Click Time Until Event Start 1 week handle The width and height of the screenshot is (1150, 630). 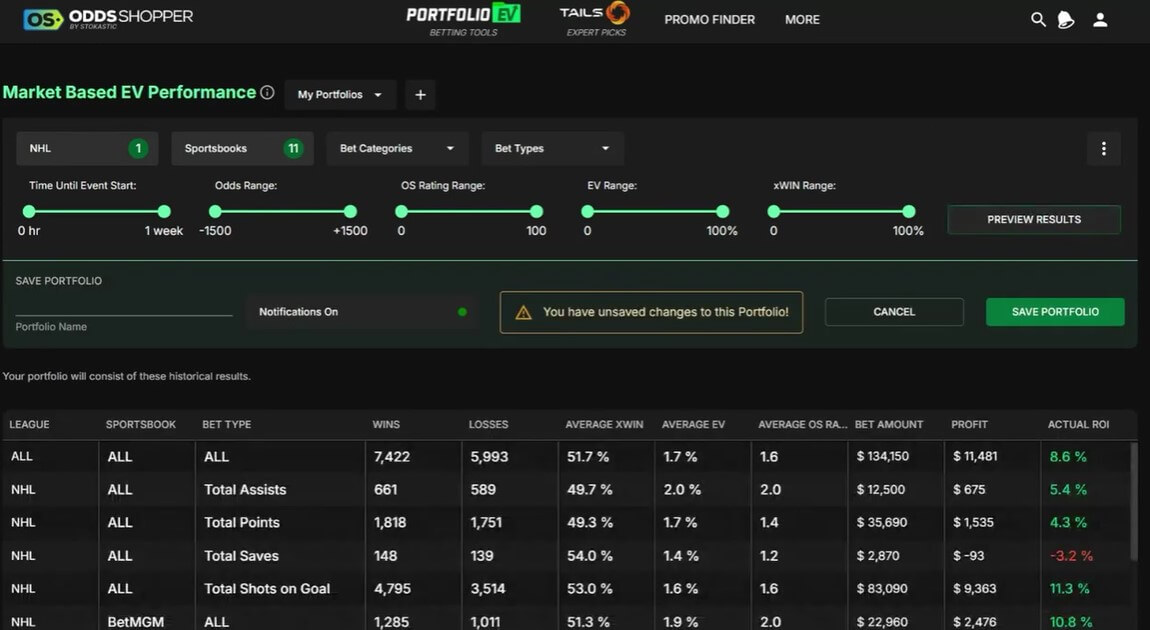tap(164, 211)
